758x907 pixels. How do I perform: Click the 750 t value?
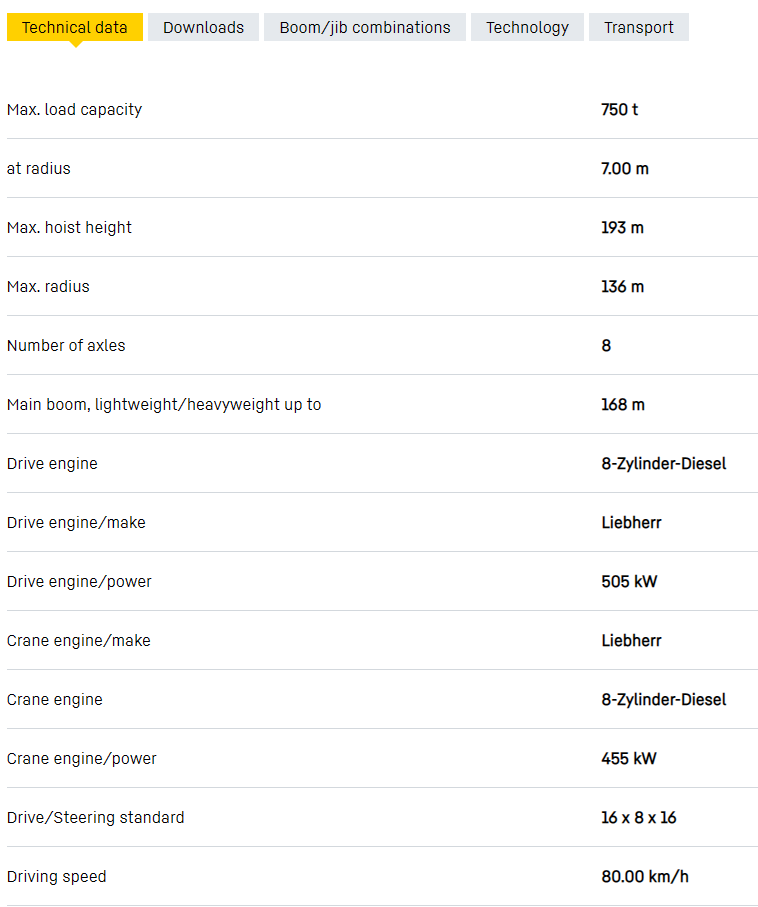(619, 109)
